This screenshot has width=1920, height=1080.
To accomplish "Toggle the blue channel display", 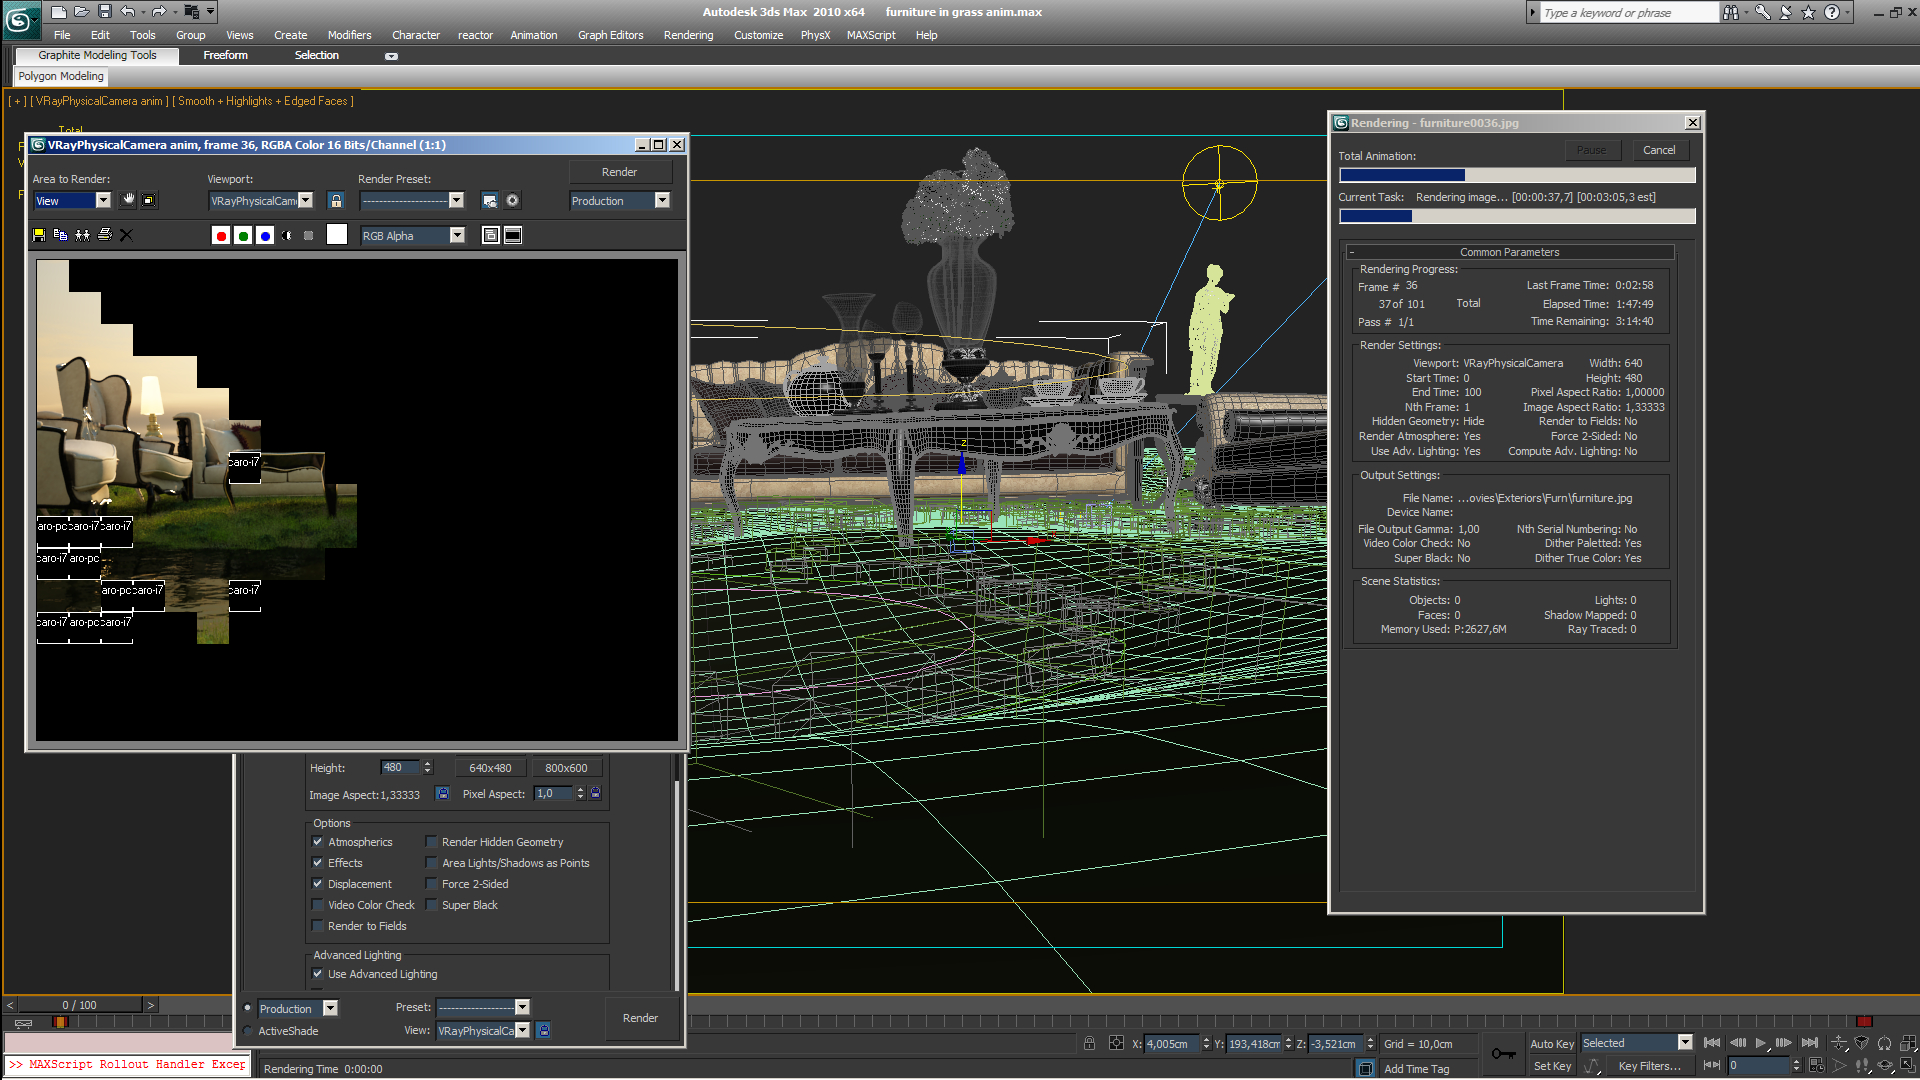I will [x=265, y=236].
